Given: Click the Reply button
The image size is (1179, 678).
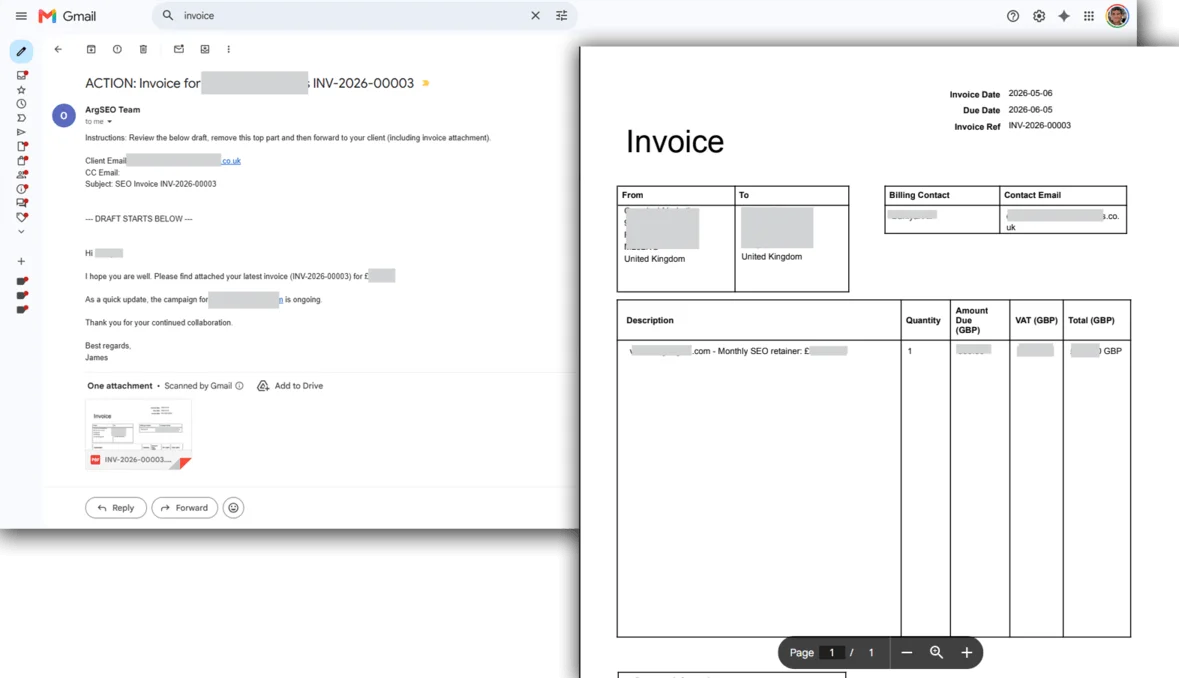Looking at the screenshot, I should tap(116, 508).
